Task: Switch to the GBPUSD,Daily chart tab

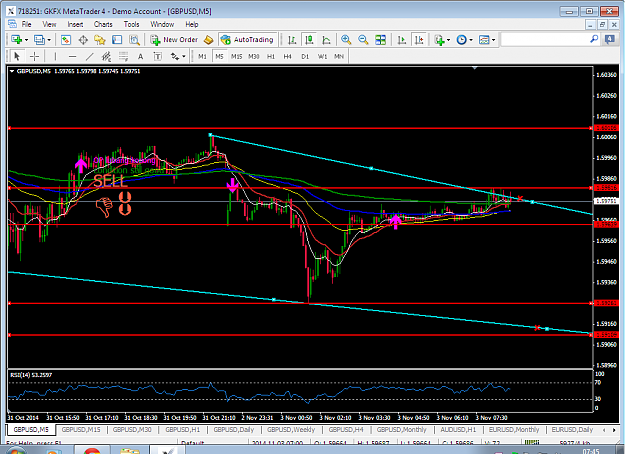Action: [234, 430]
